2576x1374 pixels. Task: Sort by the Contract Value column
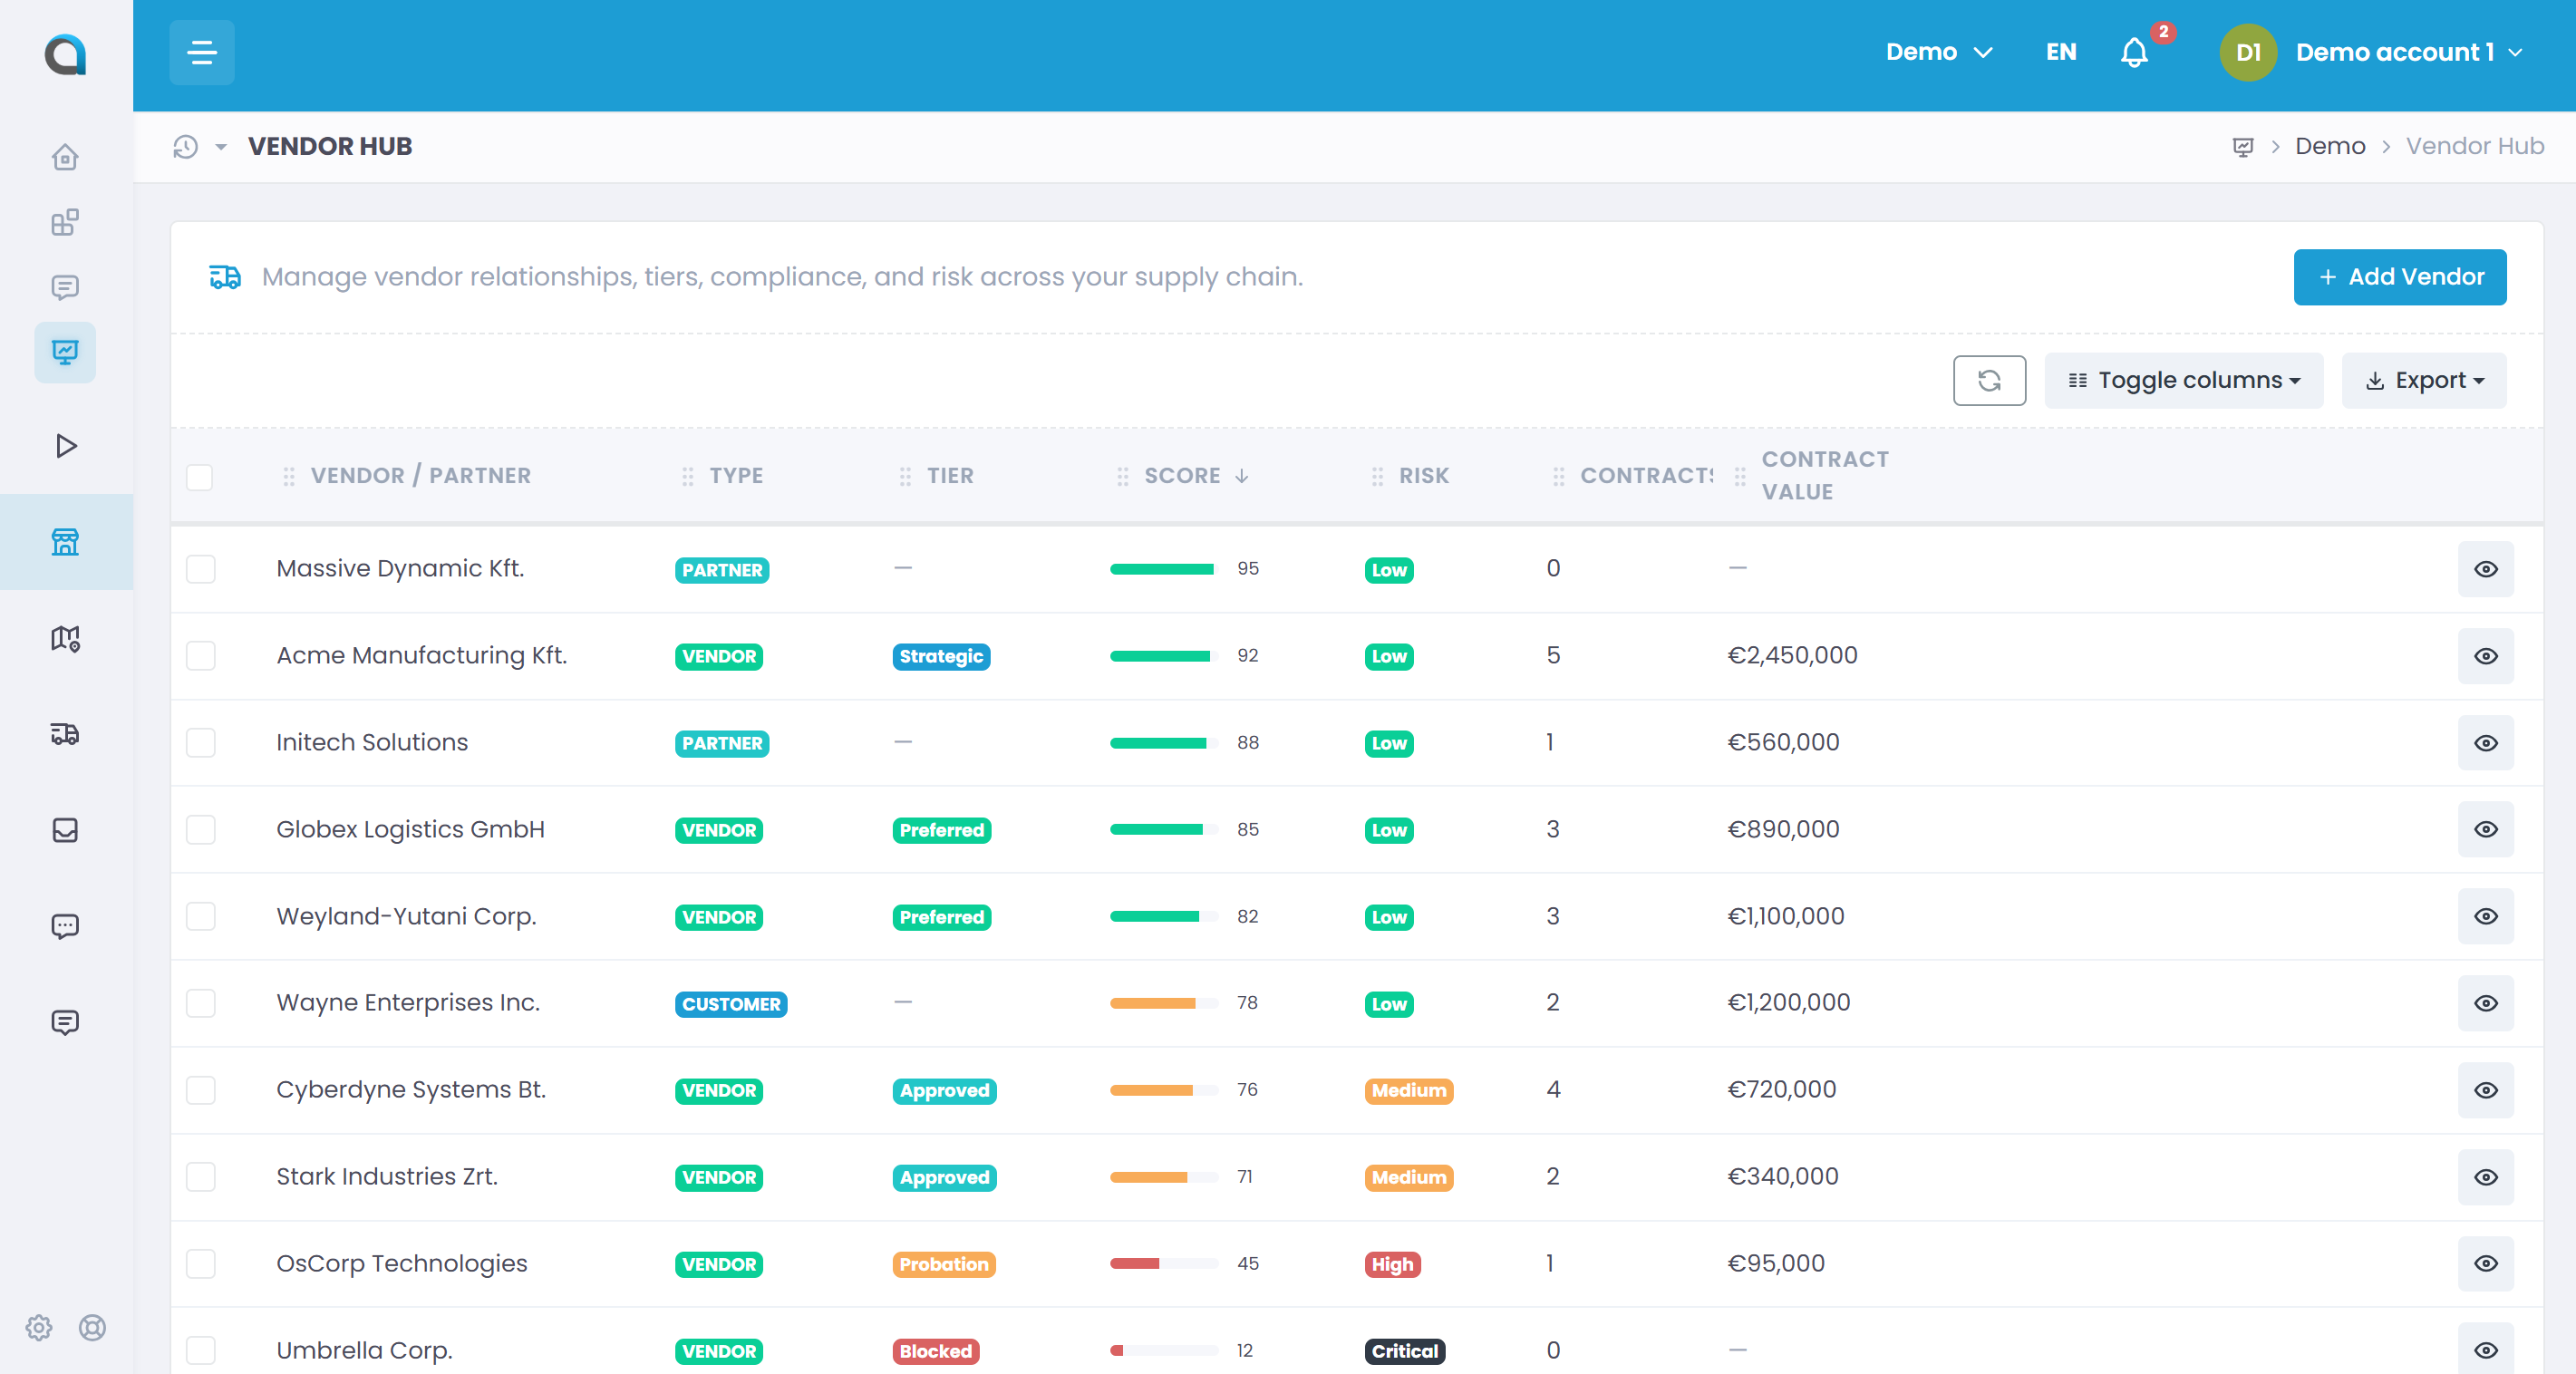click(x=1825, y=476)
